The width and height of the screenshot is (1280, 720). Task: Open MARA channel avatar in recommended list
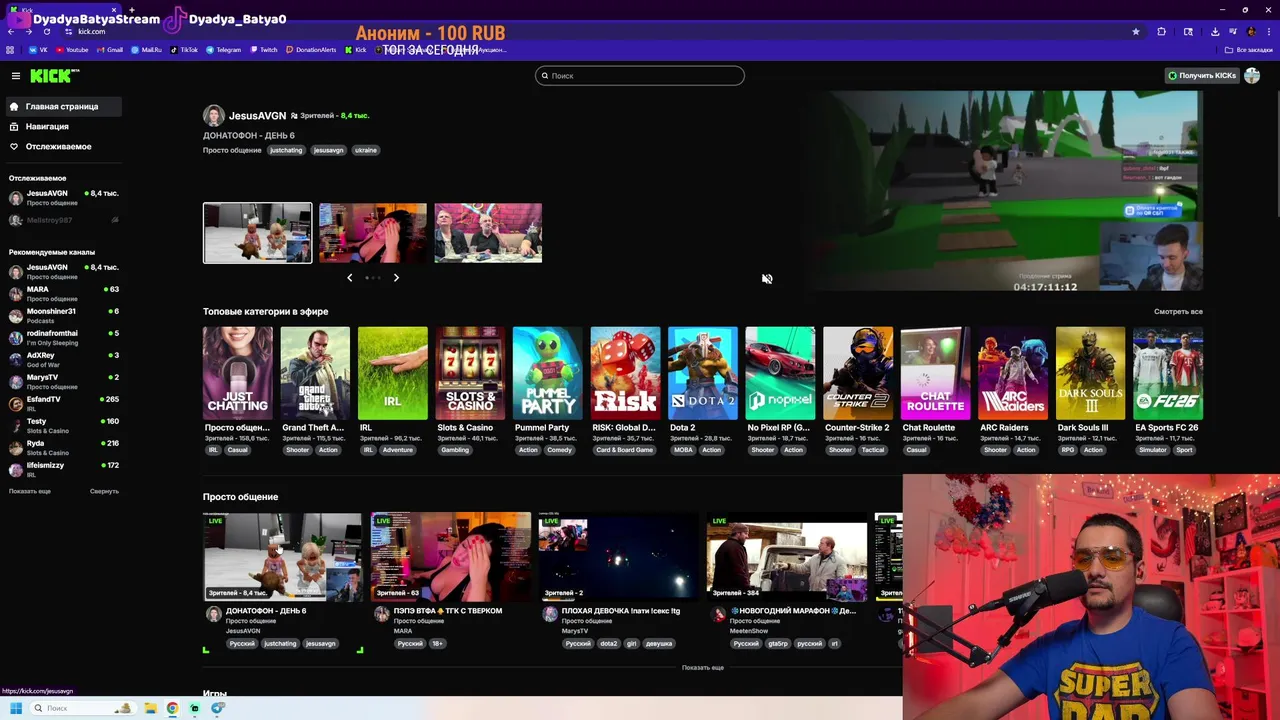(x=16, y=293)
